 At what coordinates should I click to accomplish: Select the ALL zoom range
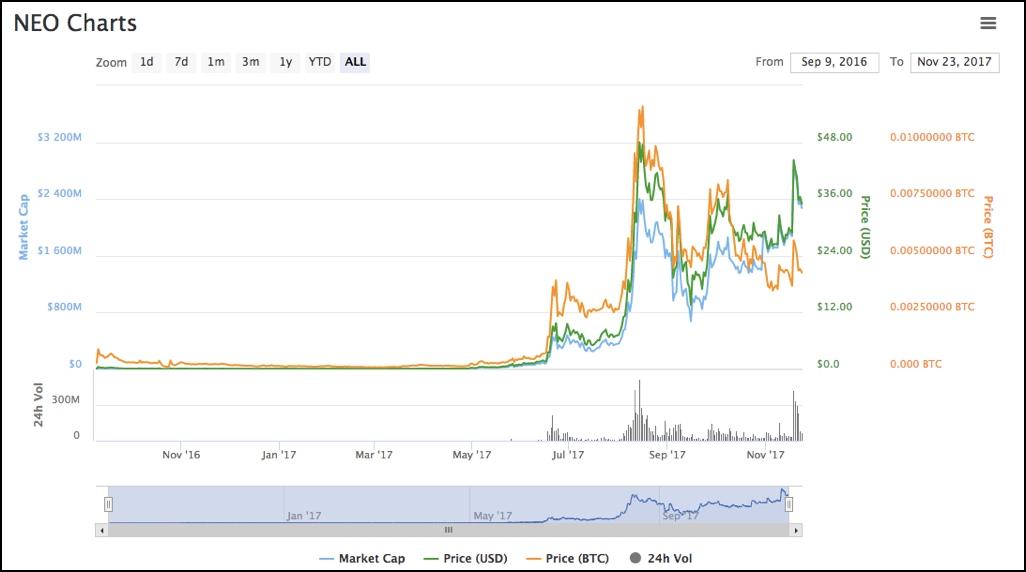(x=355, y=62)
